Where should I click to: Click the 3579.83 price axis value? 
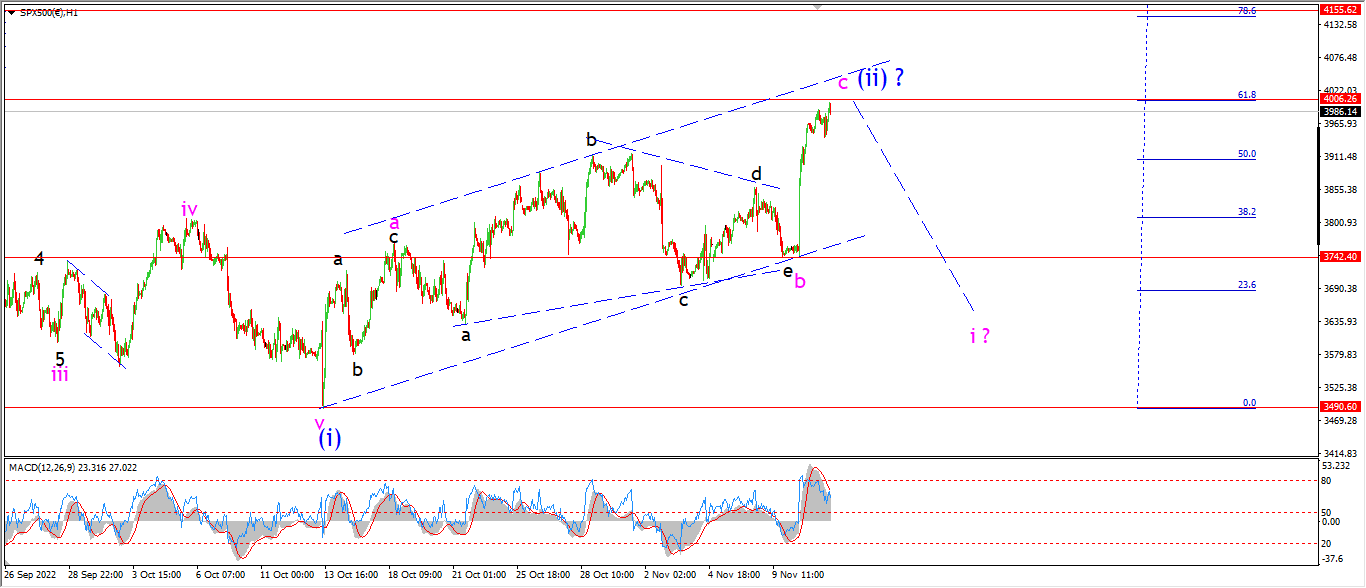(1339, 355)
